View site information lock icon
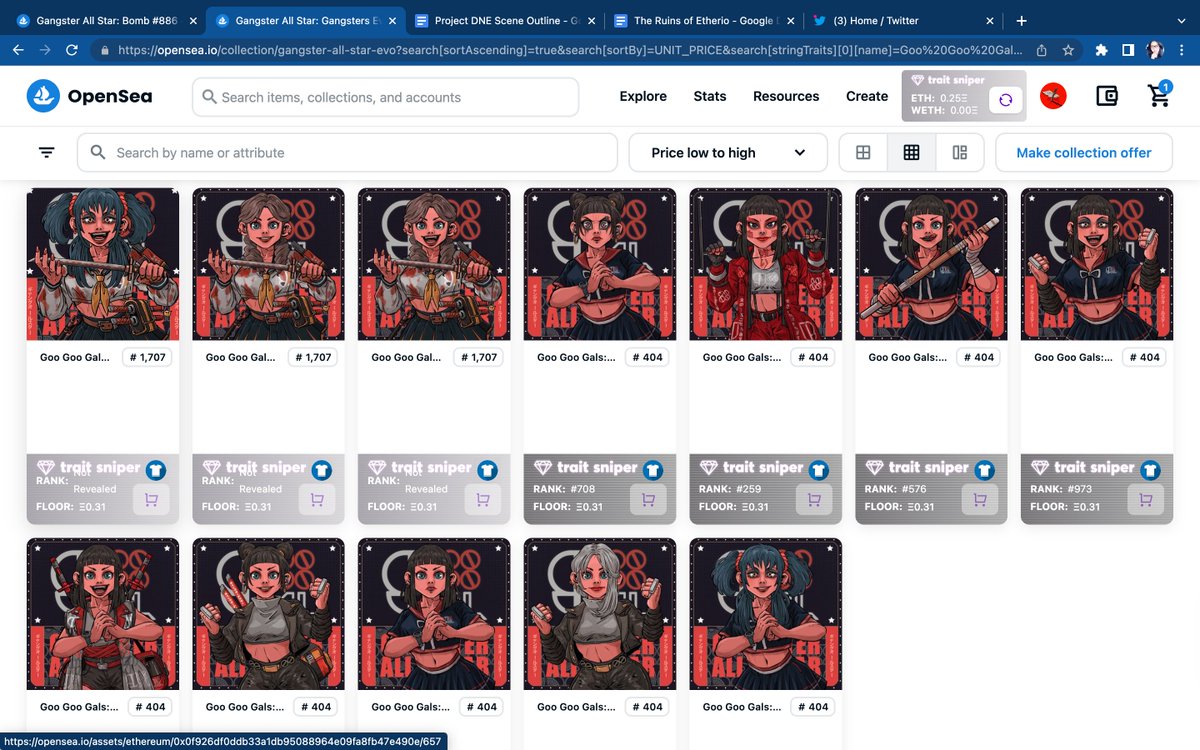Viewport: 1200px width, 750px height. pyautogui.click(x=104, y=49)
